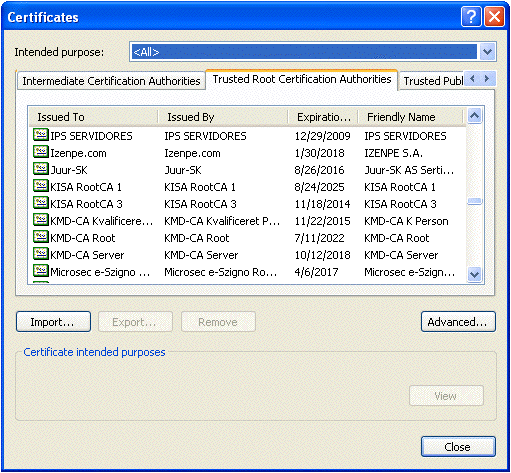
Task: Sort by Issued To column header
Action: coord(93,117)
